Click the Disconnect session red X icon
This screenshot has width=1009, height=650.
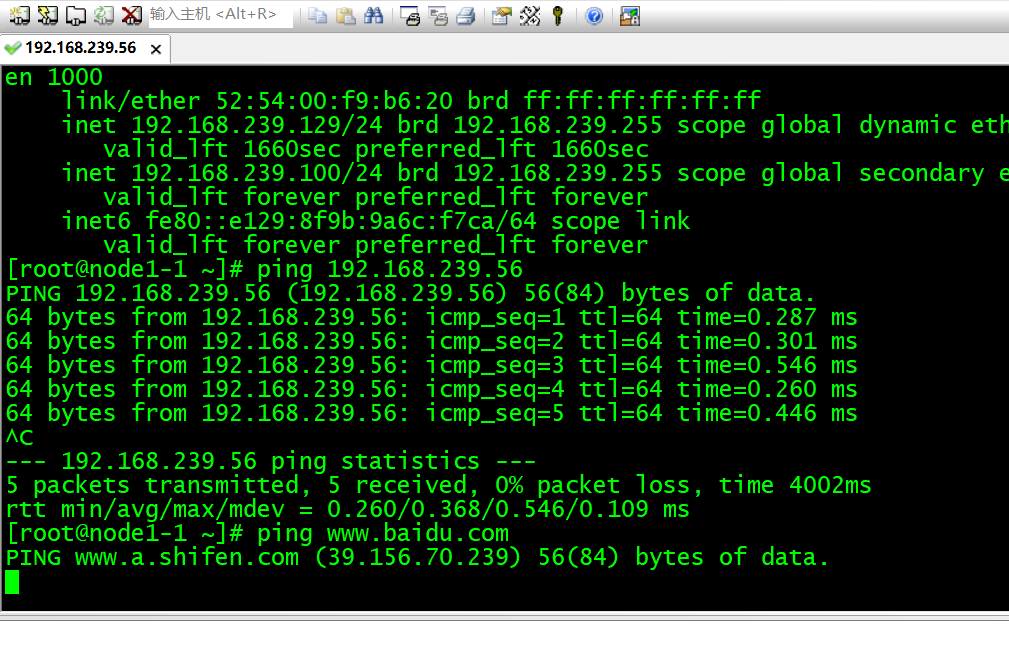pyautogui.click(x=132, y=15)
